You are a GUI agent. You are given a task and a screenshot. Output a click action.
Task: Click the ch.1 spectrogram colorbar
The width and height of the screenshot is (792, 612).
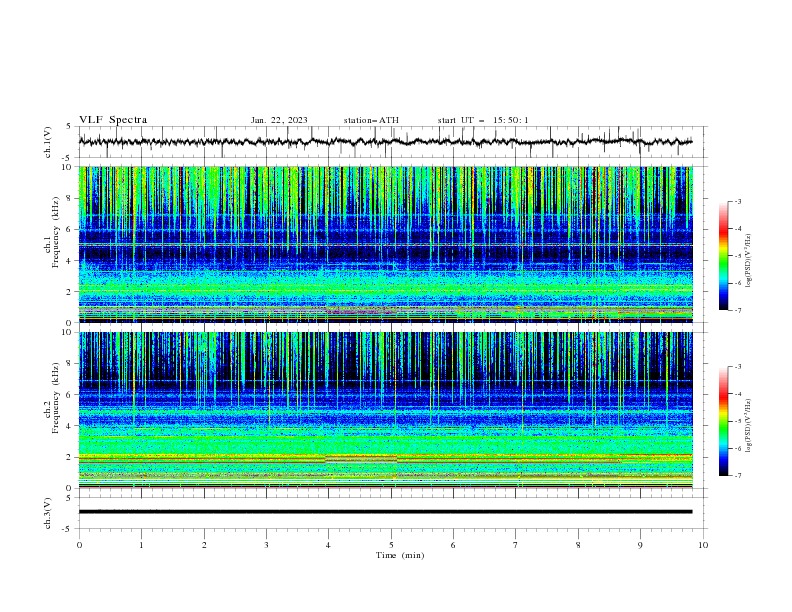pos(723,256)
